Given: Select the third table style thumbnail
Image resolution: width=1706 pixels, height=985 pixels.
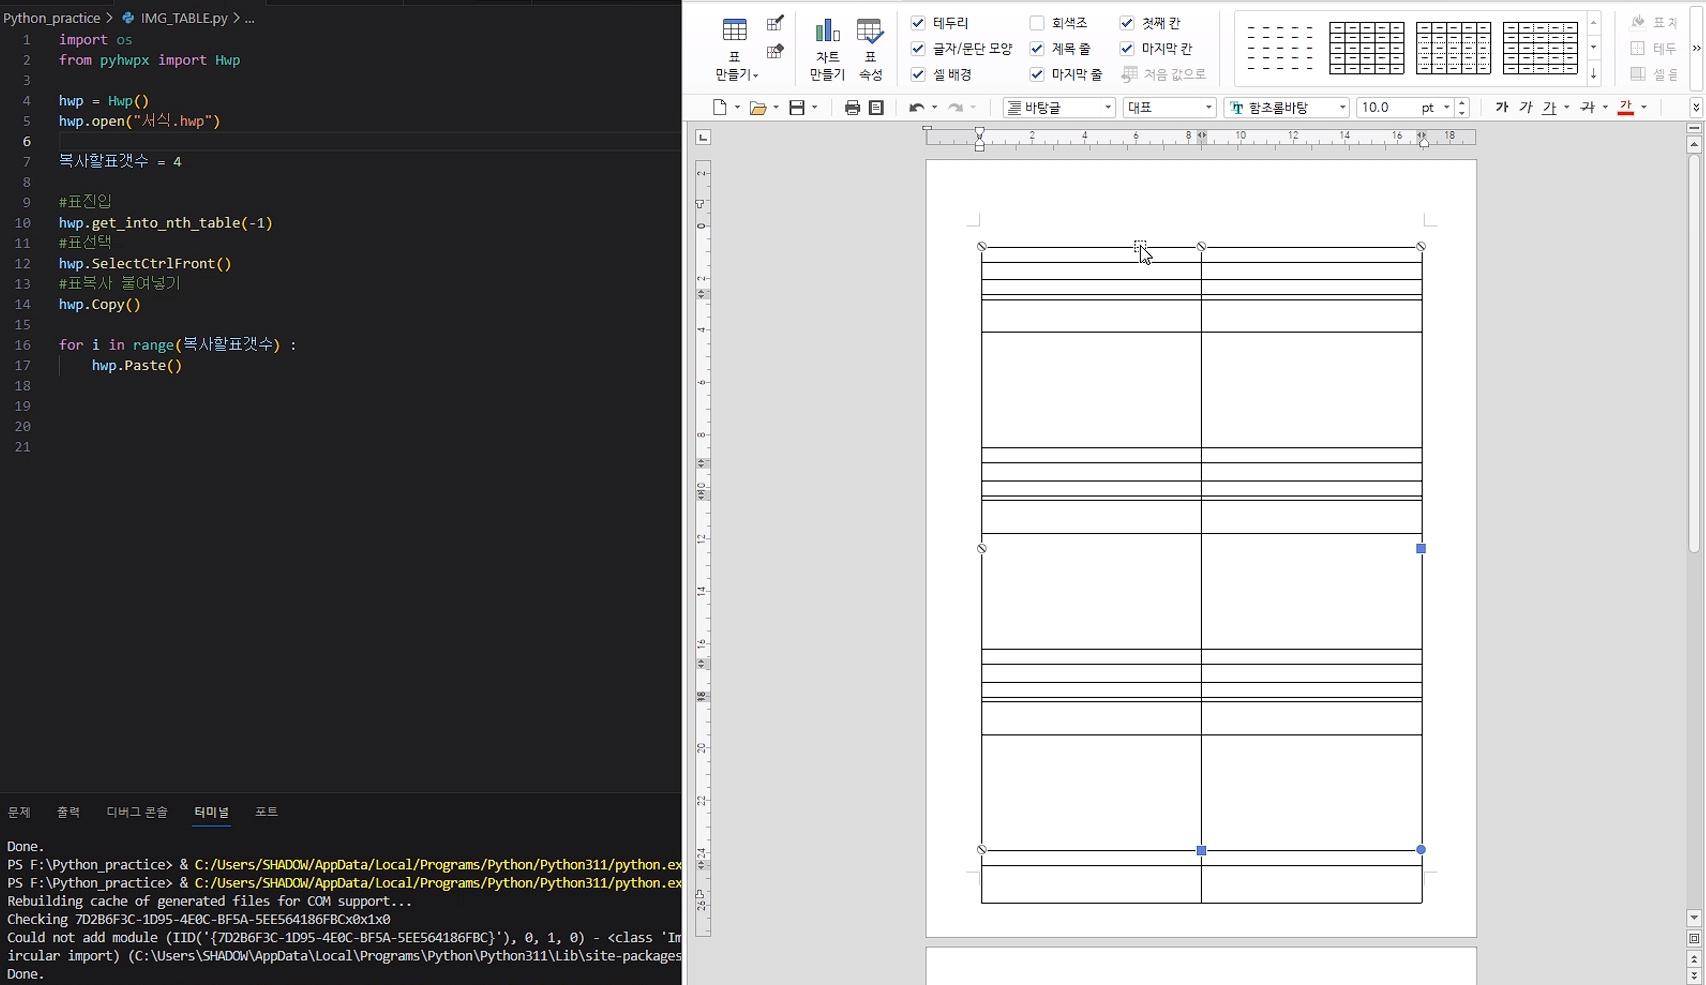Looking at the screenshot, I should [x=1453, y=48].
